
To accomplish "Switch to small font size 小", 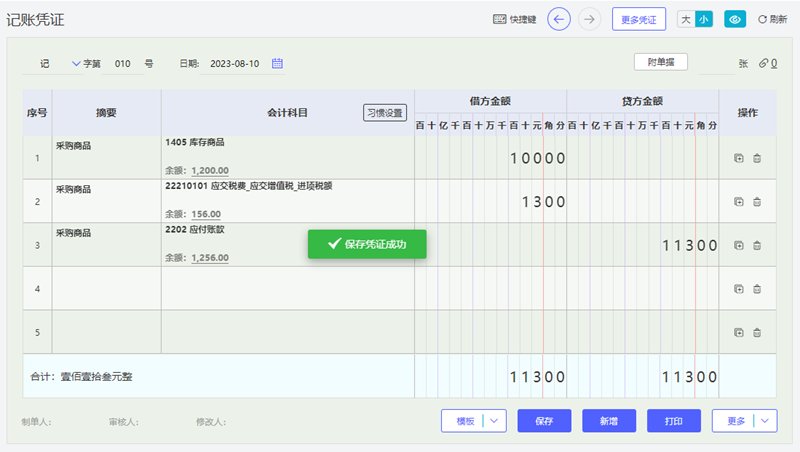I will [704, 19].
